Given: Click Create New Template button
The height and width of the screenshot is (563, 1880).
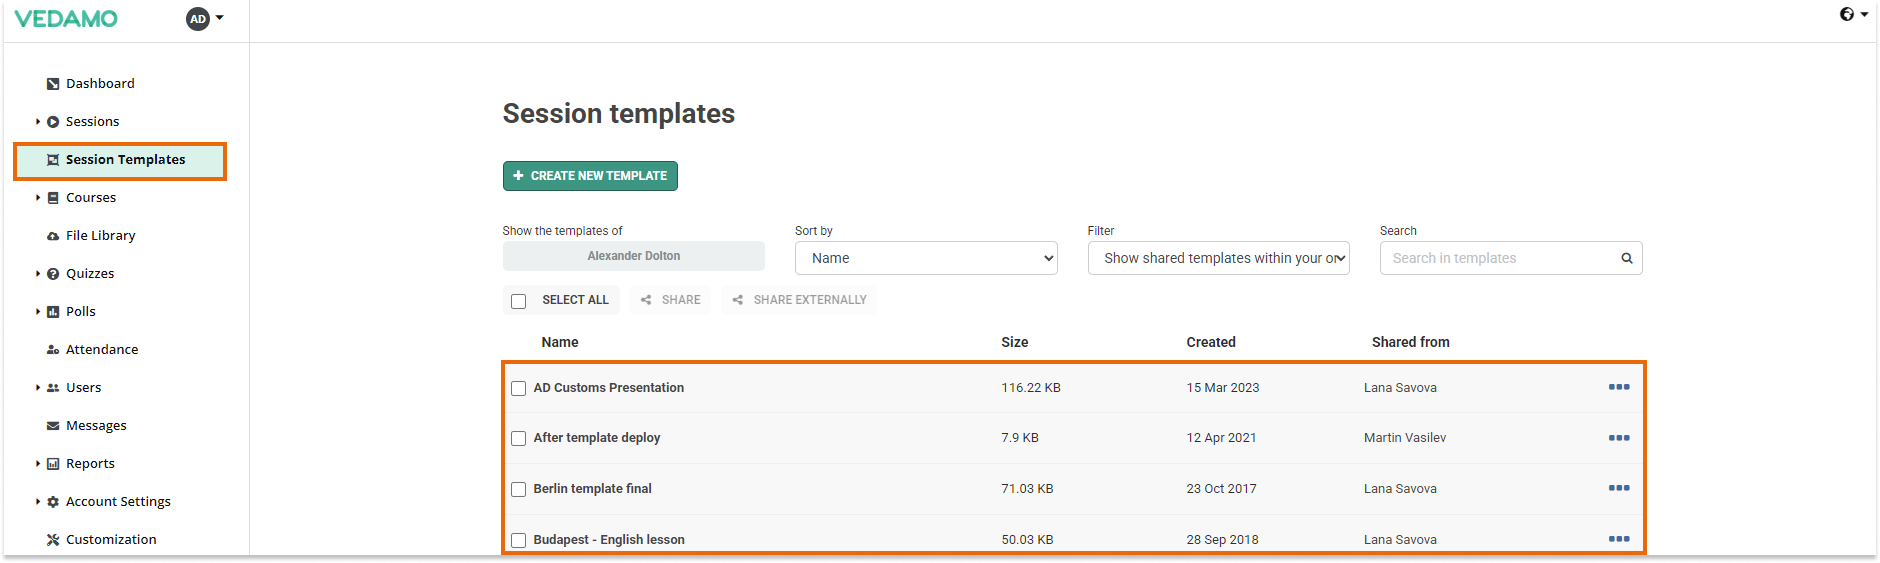Looking at the screenshot, I should (x=590, y=176).
